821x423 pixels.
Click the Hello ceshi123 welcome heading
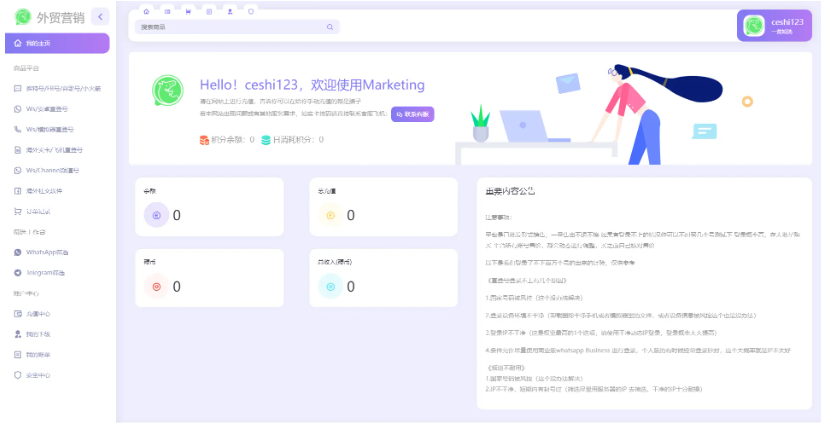312,85
